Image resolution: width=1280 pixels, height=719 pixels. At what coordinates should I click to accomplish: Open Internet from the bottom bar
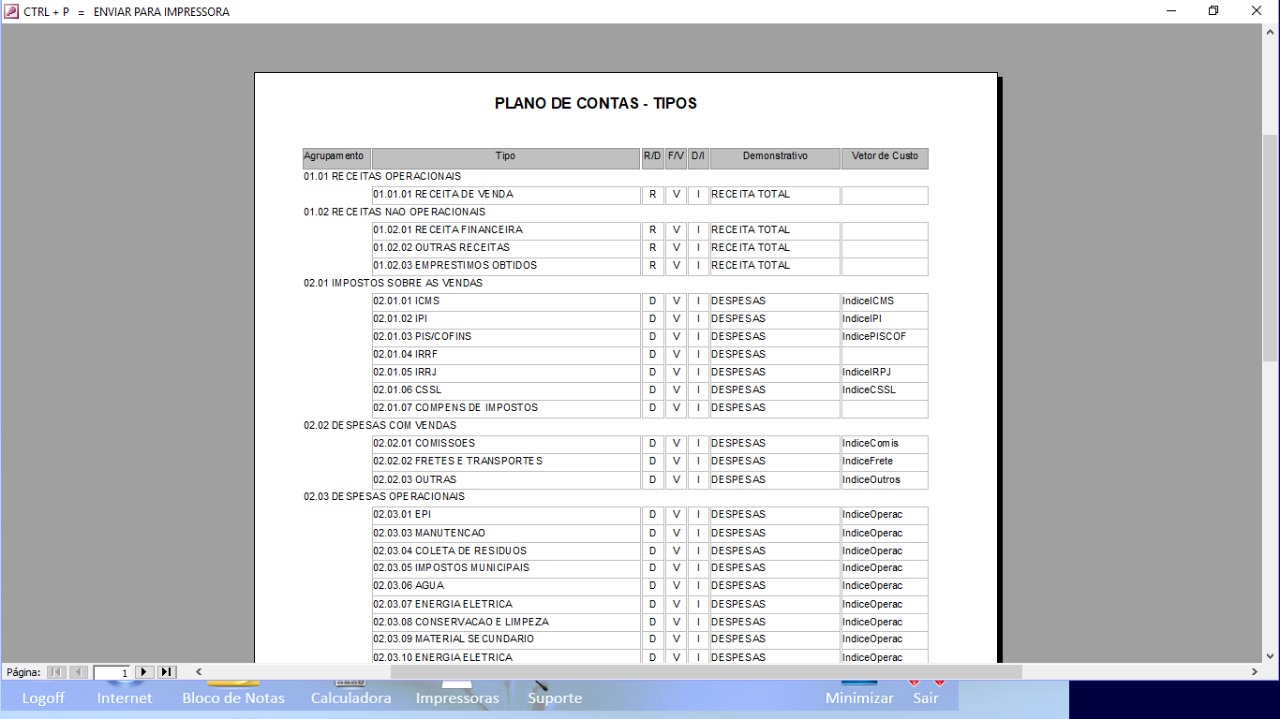(x=125, y=698)
